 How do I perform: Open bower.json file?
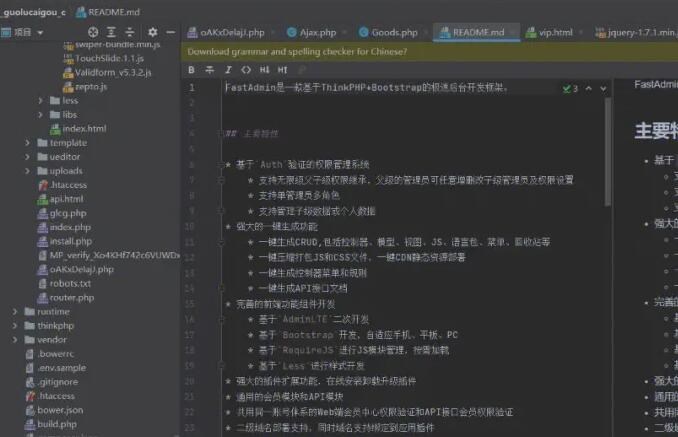click(x=54, y=410)
